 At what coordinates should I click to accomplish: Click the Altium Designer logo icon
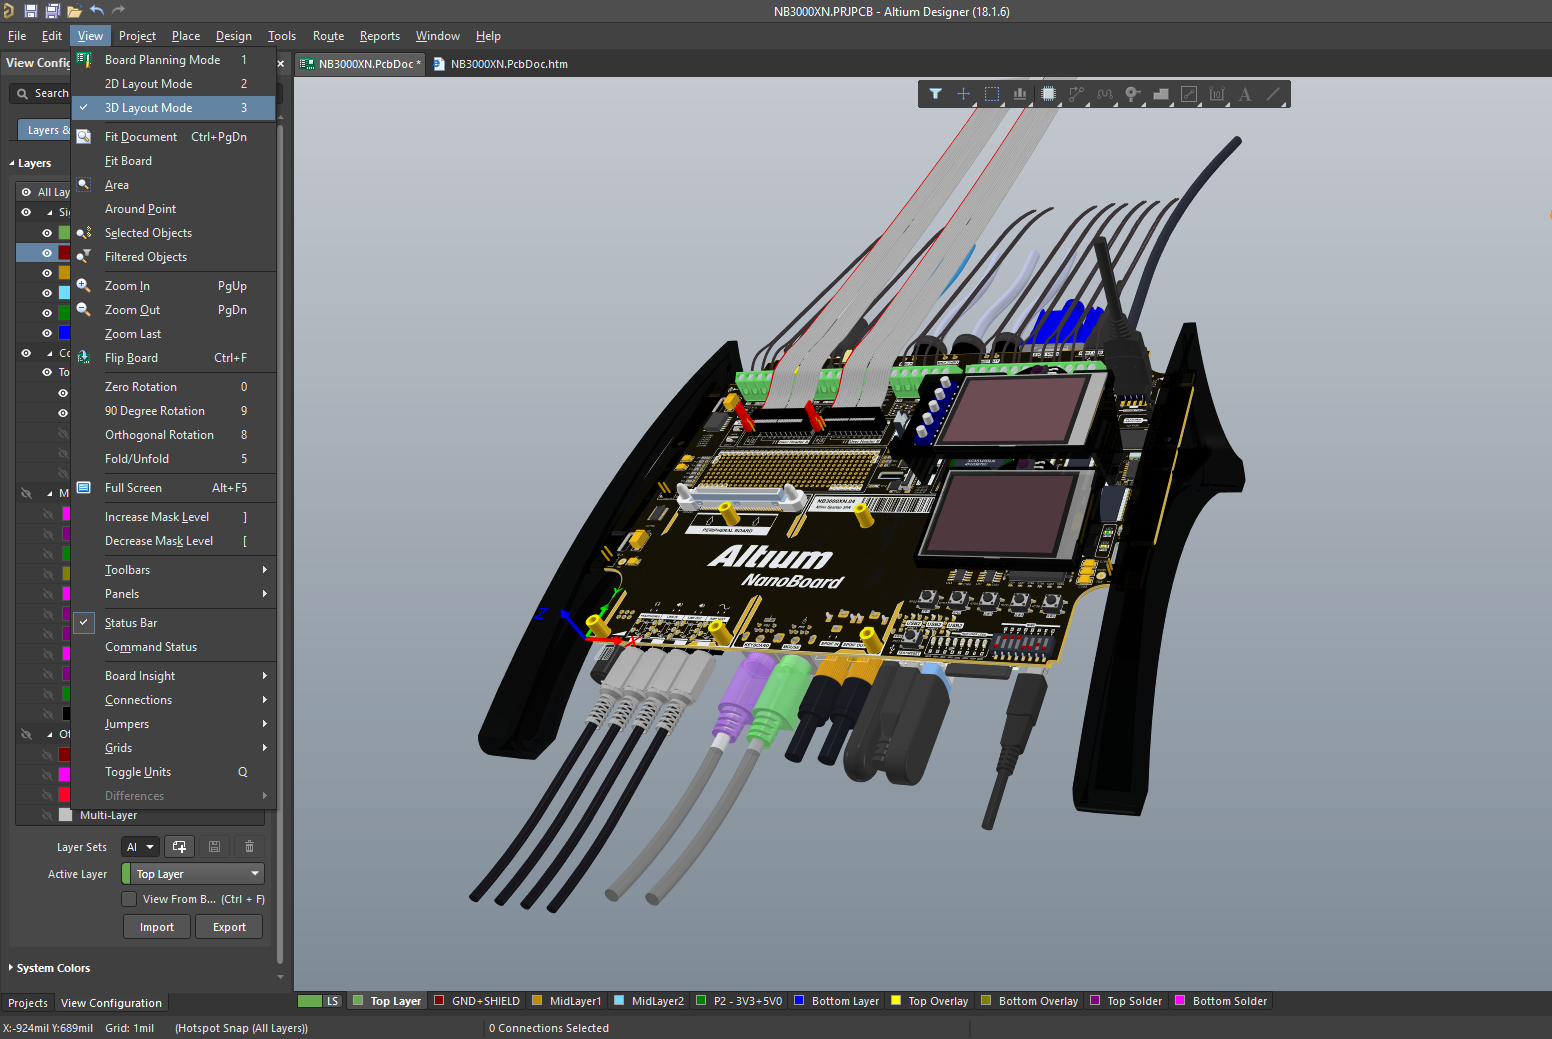click(9, 11)
